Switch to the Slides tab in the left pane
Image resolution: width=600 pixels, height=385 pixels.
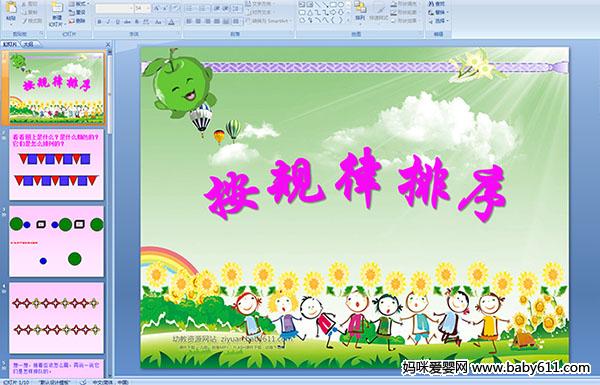tap(10, 44)
